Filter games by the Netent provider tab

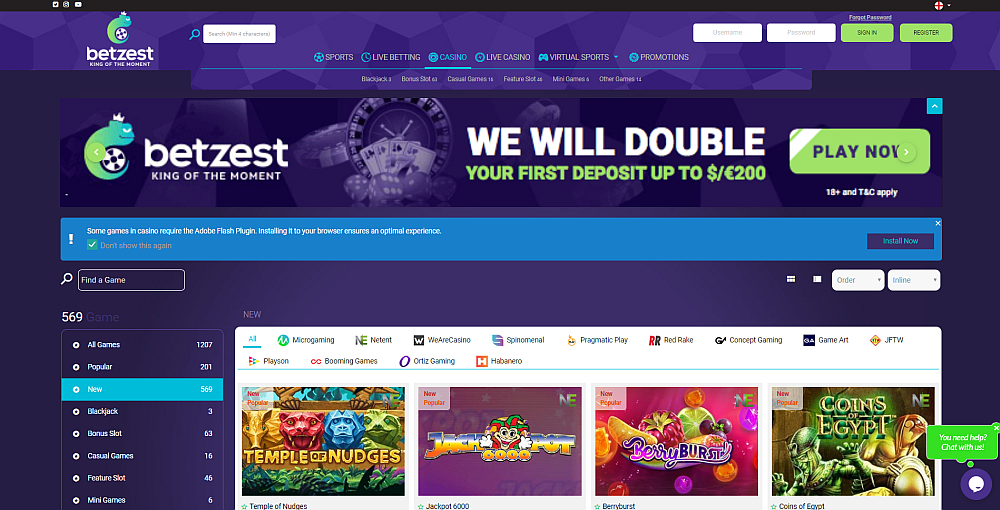(373, 340)
